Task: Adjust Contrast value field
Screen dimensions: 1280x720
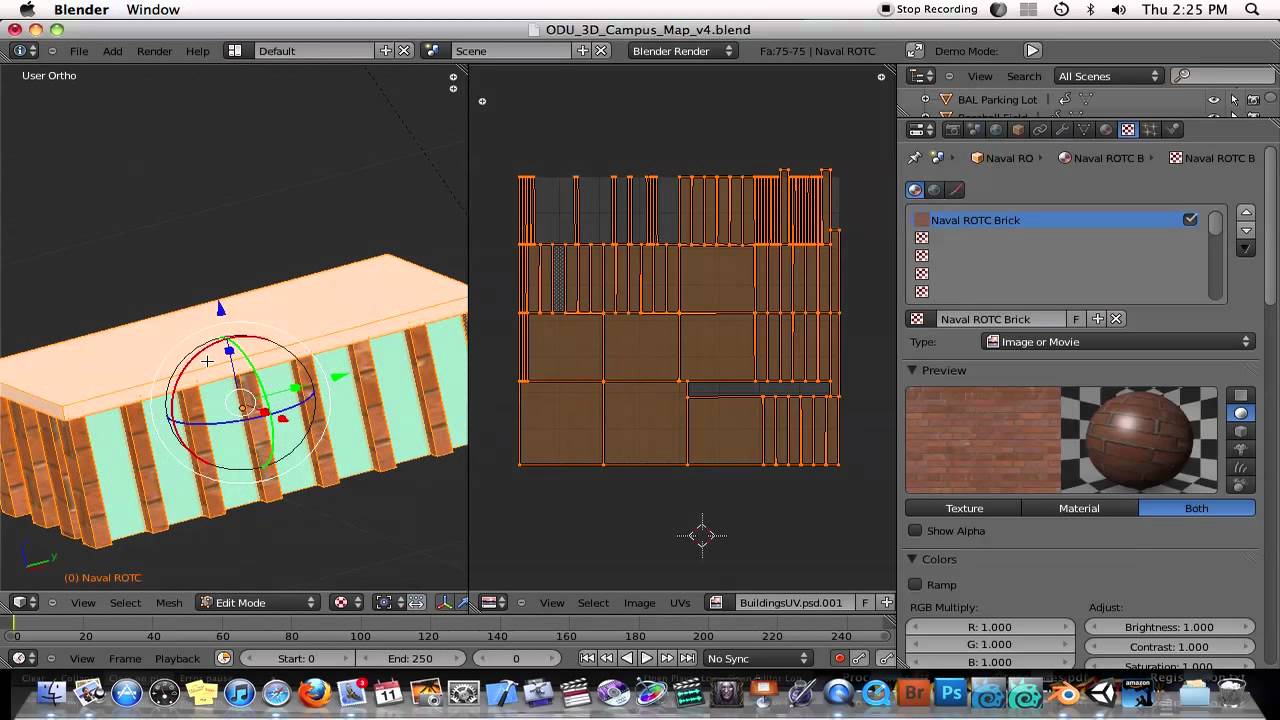Action: pos(1168,647)
